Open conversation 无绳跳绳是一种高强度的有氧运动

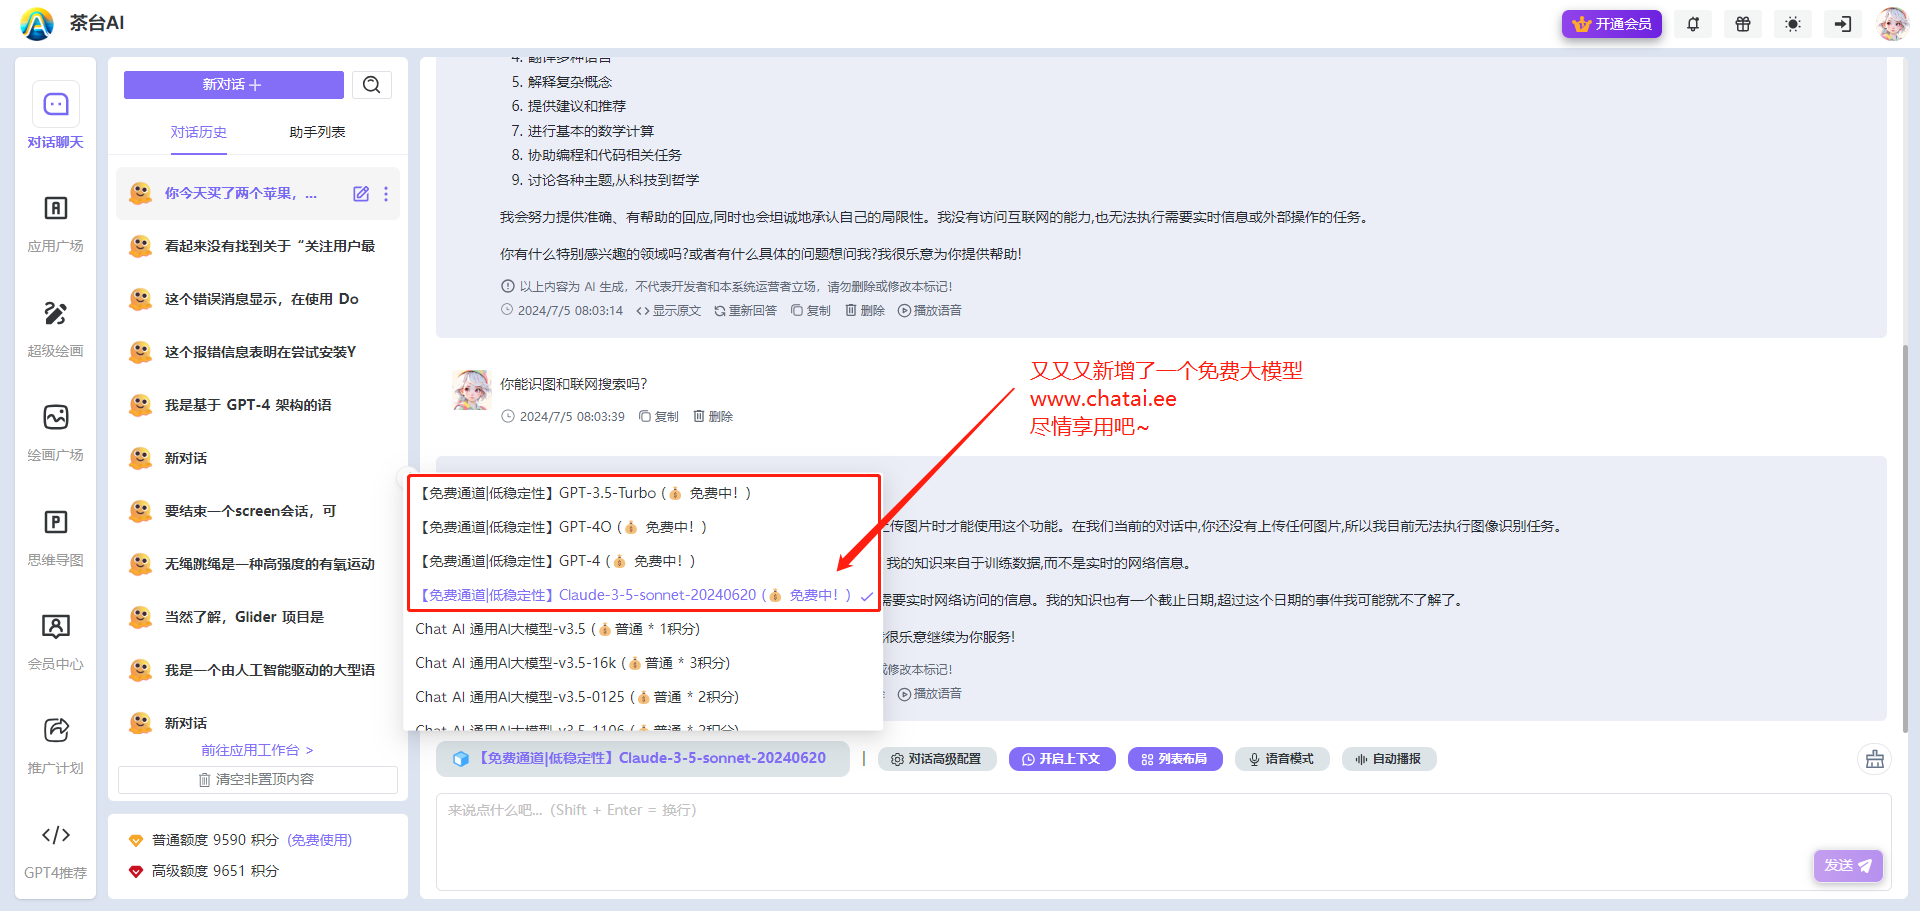coord(258,564)
